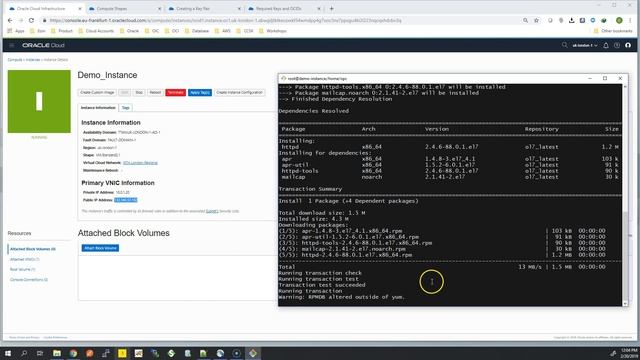
Task: Select Attached VNICs in Resources
Action: pyautogui.click(x=24, y=259)
